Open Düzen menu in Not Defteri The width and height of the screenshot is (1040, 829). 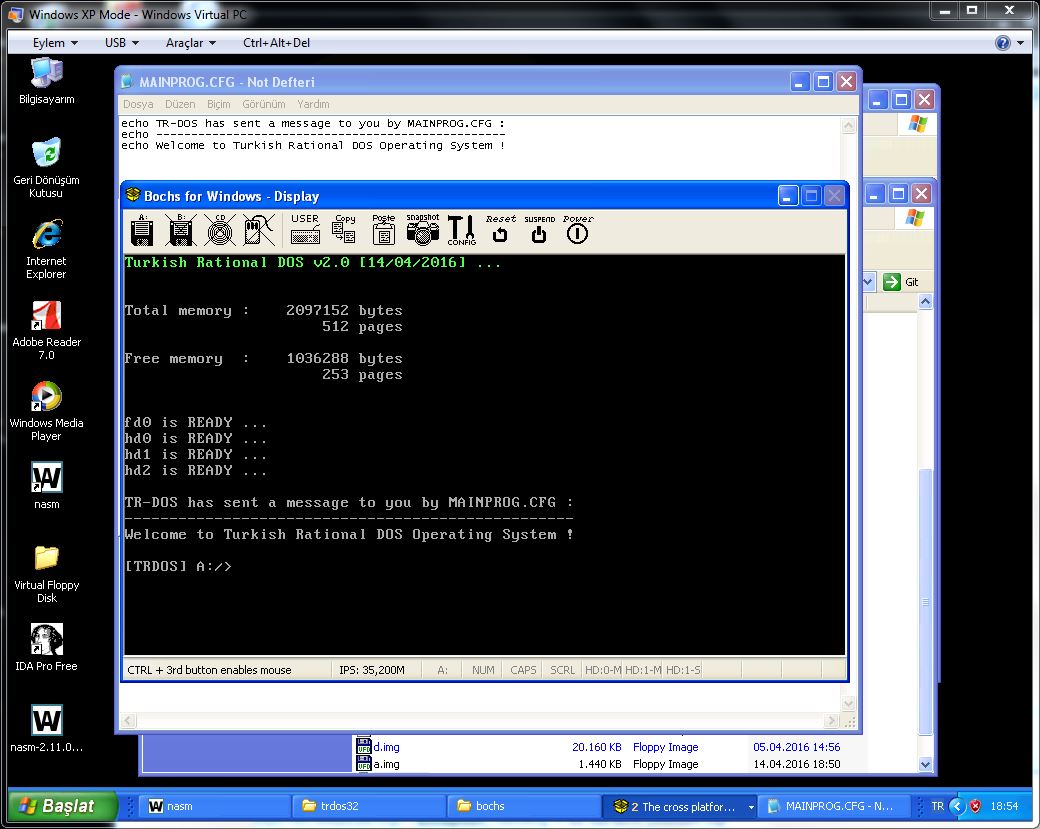180,104
